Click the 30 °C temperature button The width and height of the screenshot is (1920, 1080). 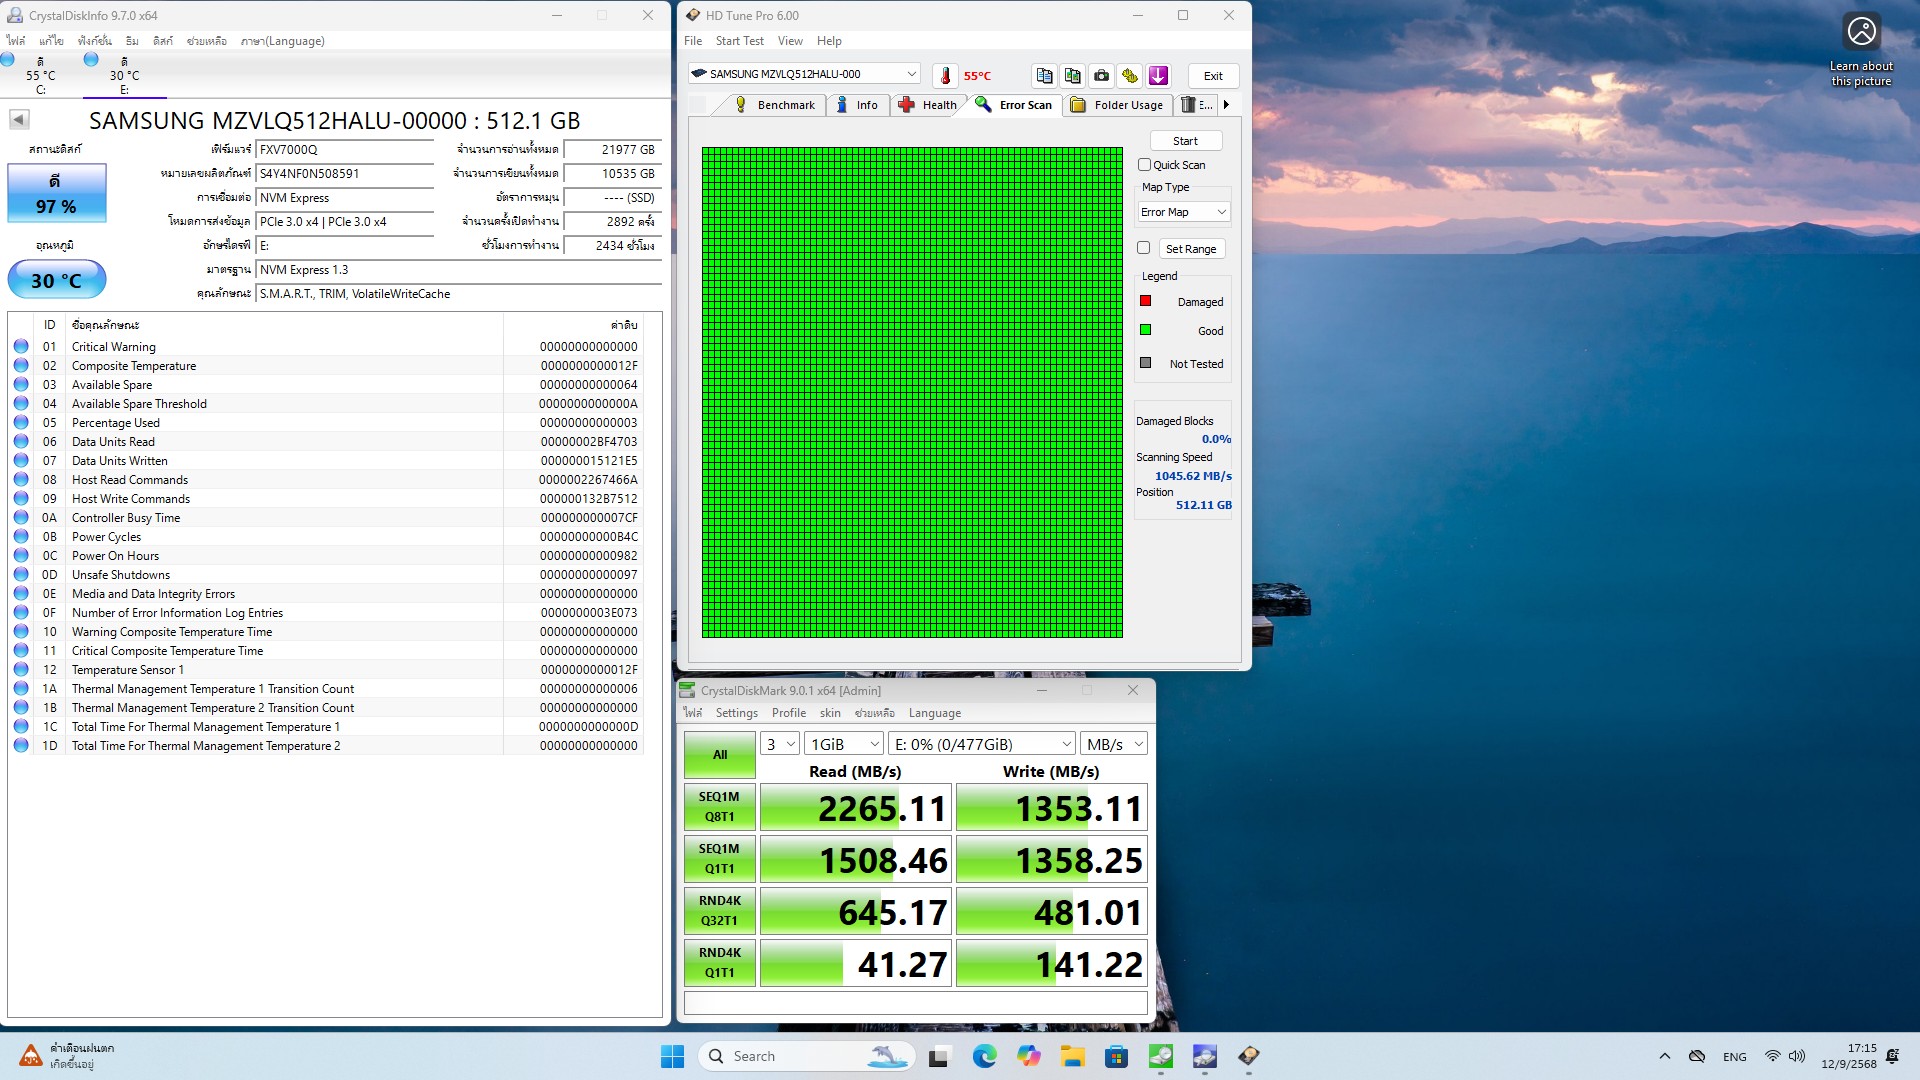pyautogui.click(x=57, y=280)
